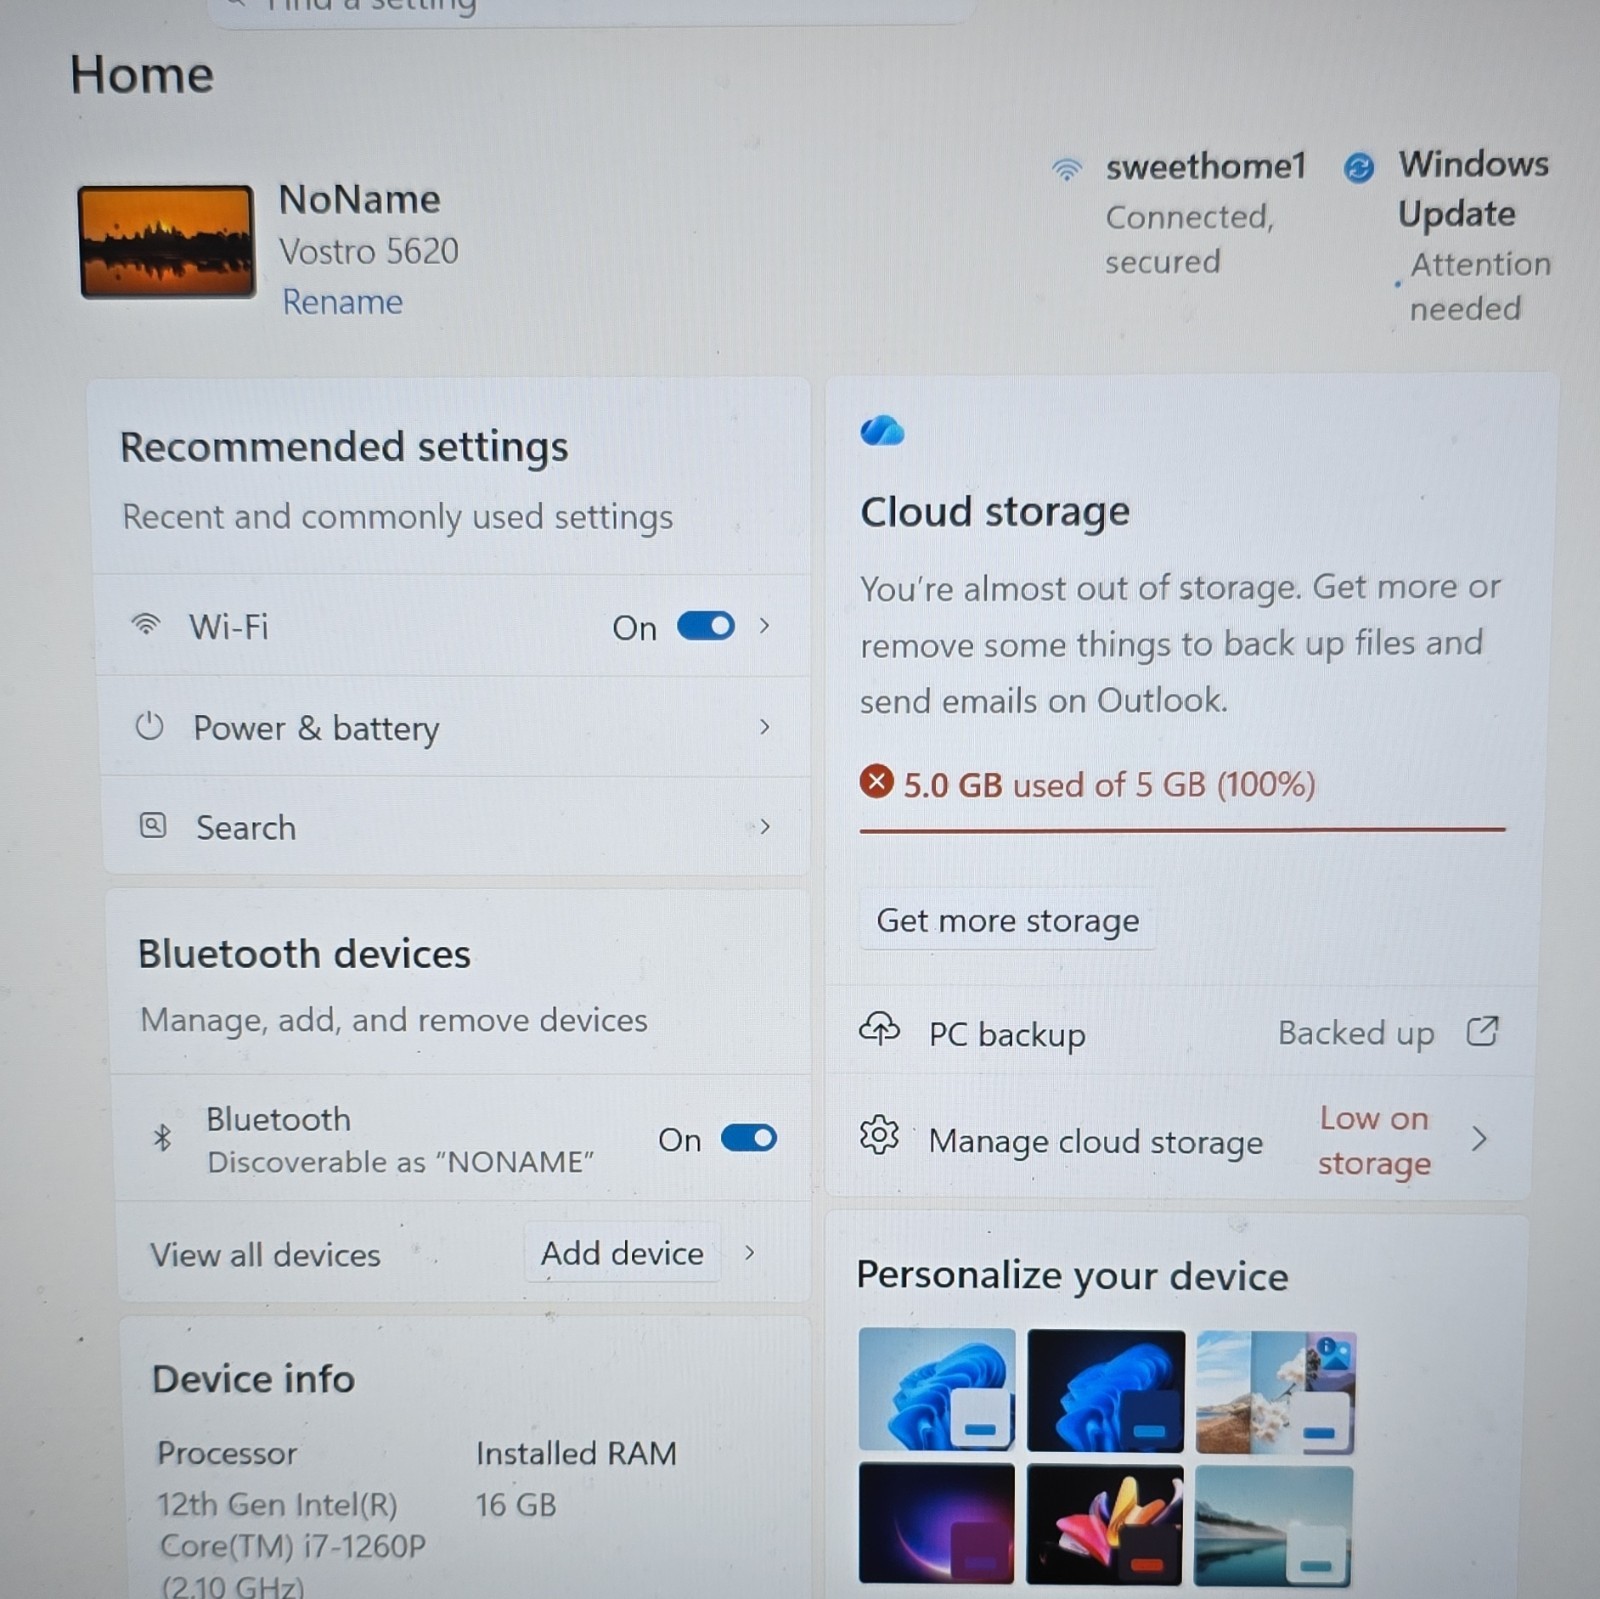Click the sunset desktop wallpaper thumbnail

(166, 241)
